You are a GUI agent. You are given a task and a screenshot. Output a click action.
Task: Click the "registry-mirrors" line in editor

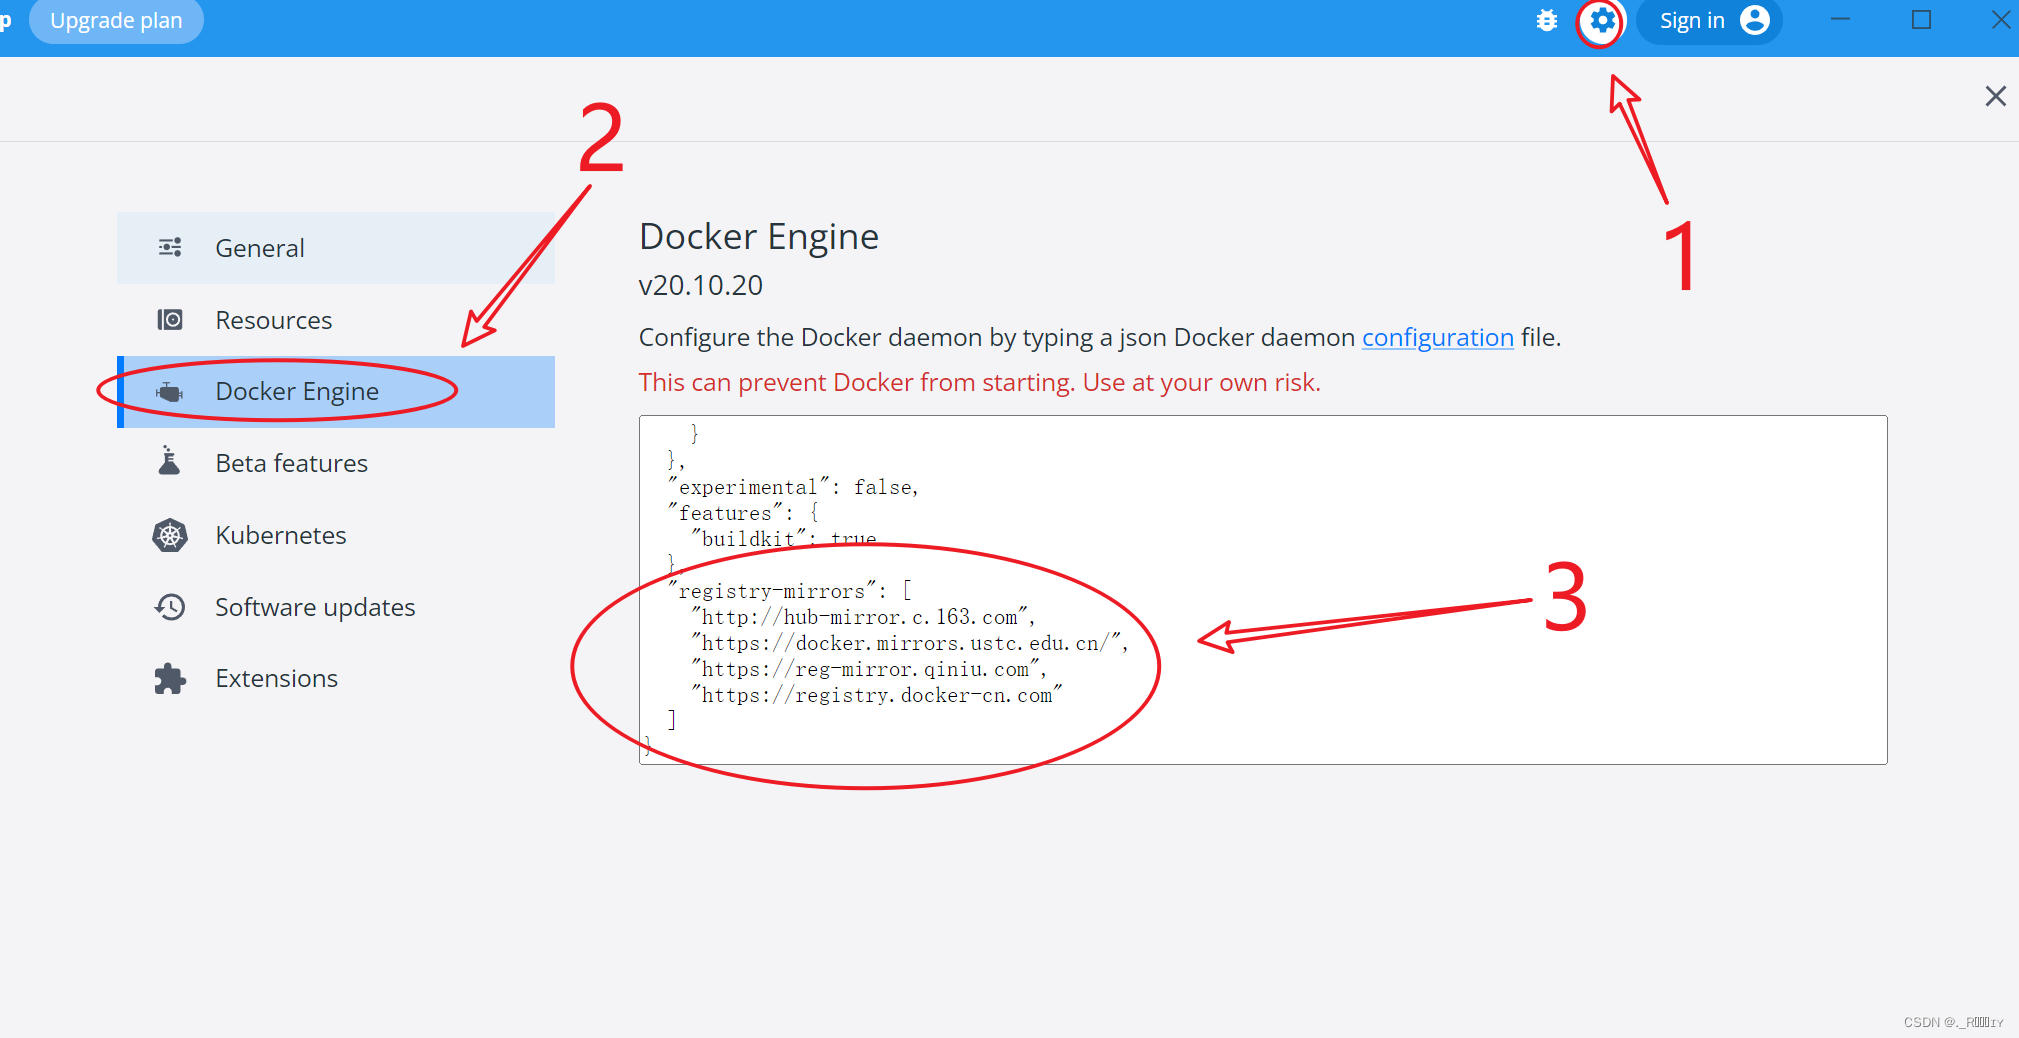[x=790, y=591]
